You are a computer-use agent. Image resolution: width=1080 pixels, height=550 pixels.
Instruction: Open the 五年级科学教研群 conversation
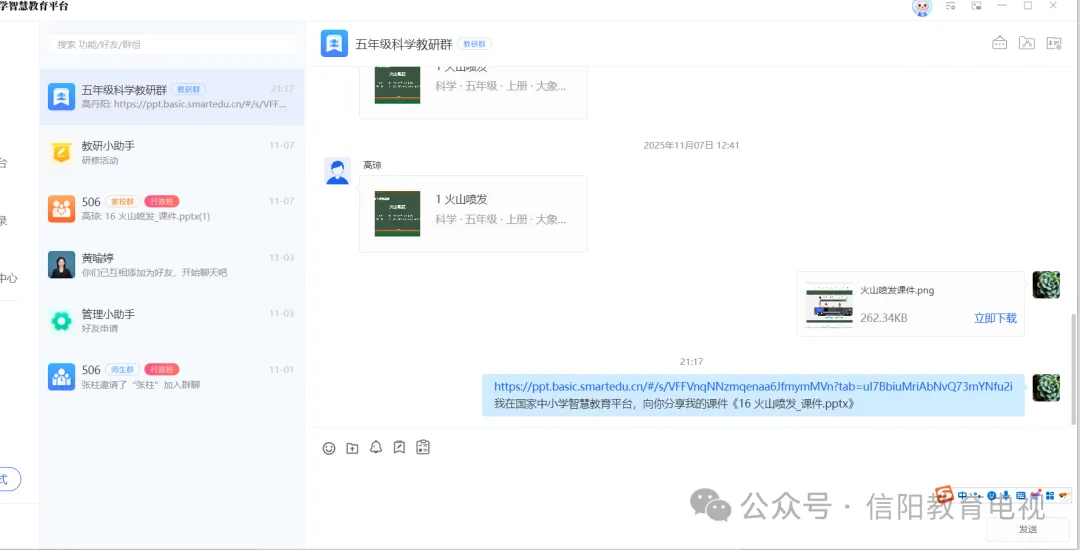tap(172, 96)
